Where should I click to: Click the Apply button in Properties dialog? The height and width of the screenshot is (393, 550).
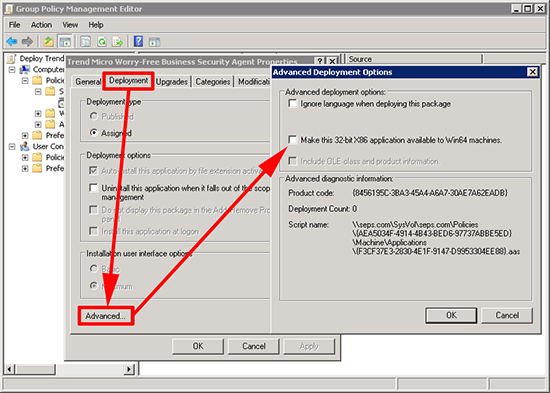(309, 346)
